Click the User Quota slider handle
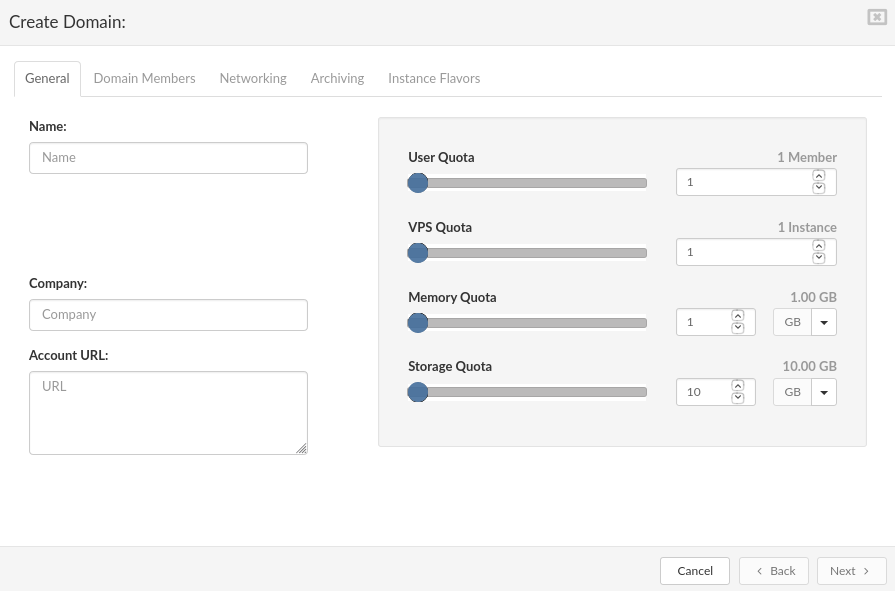The image size is (895, 591). pos(418,183)
